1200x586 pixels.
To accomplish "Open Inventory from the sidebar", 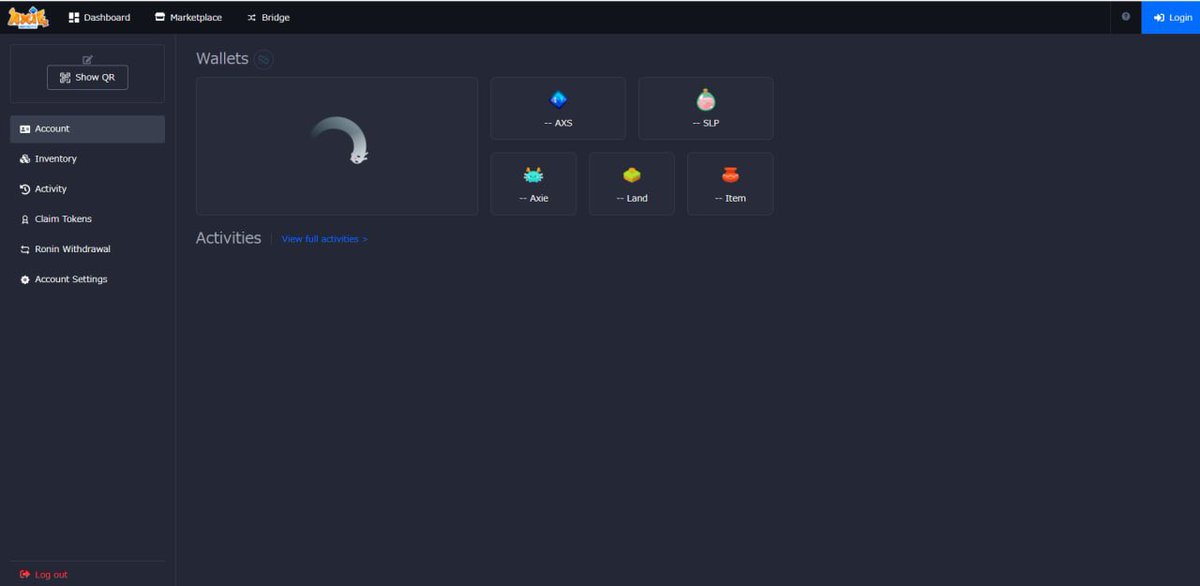I will 87,159.
